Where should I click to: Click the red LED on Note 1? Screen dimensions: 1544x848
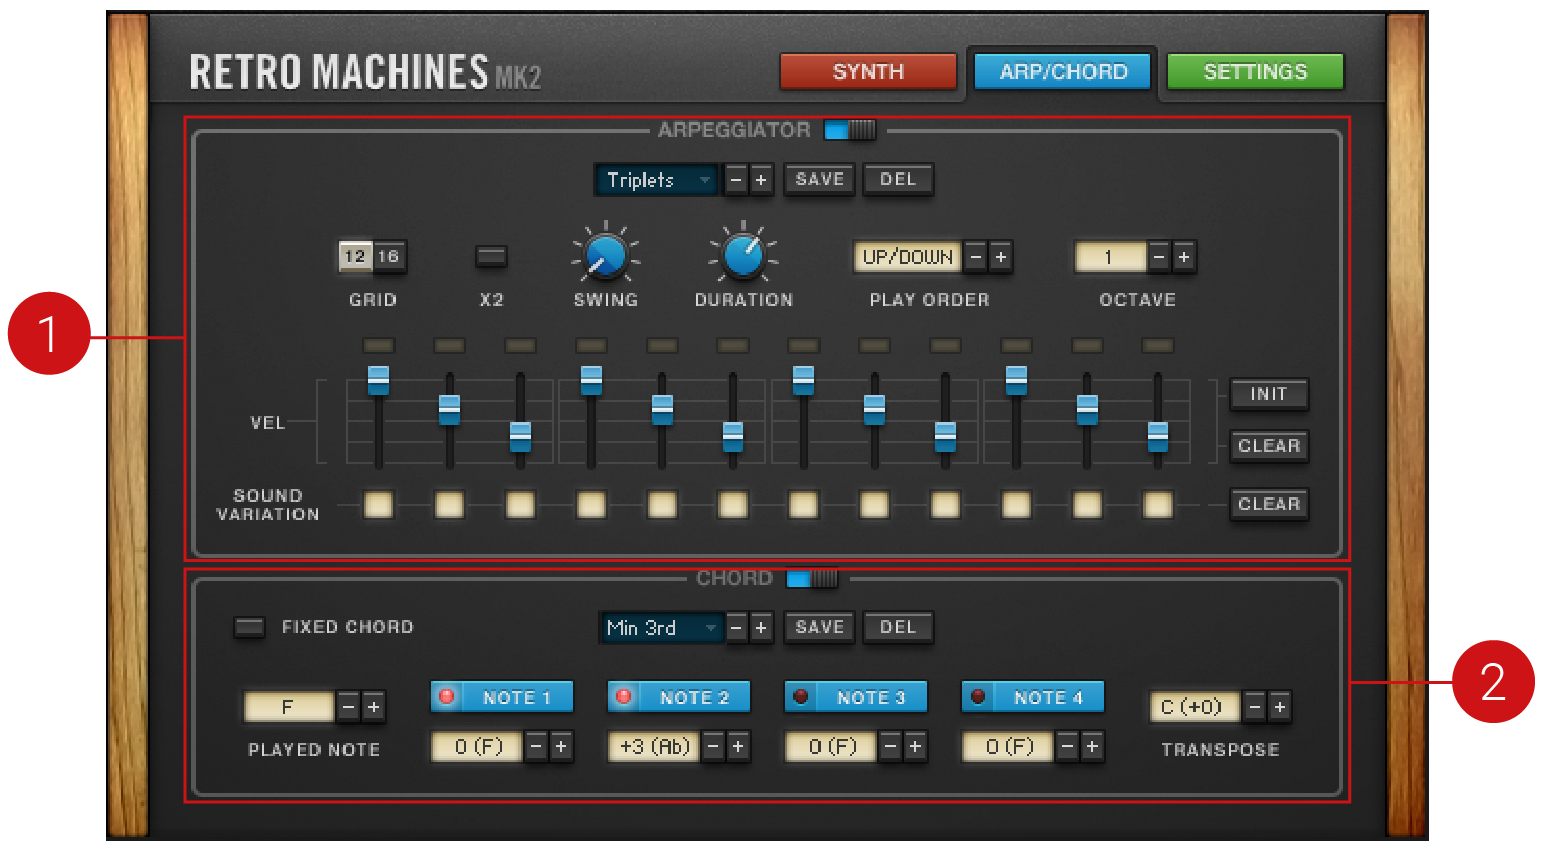coord(447,697)
